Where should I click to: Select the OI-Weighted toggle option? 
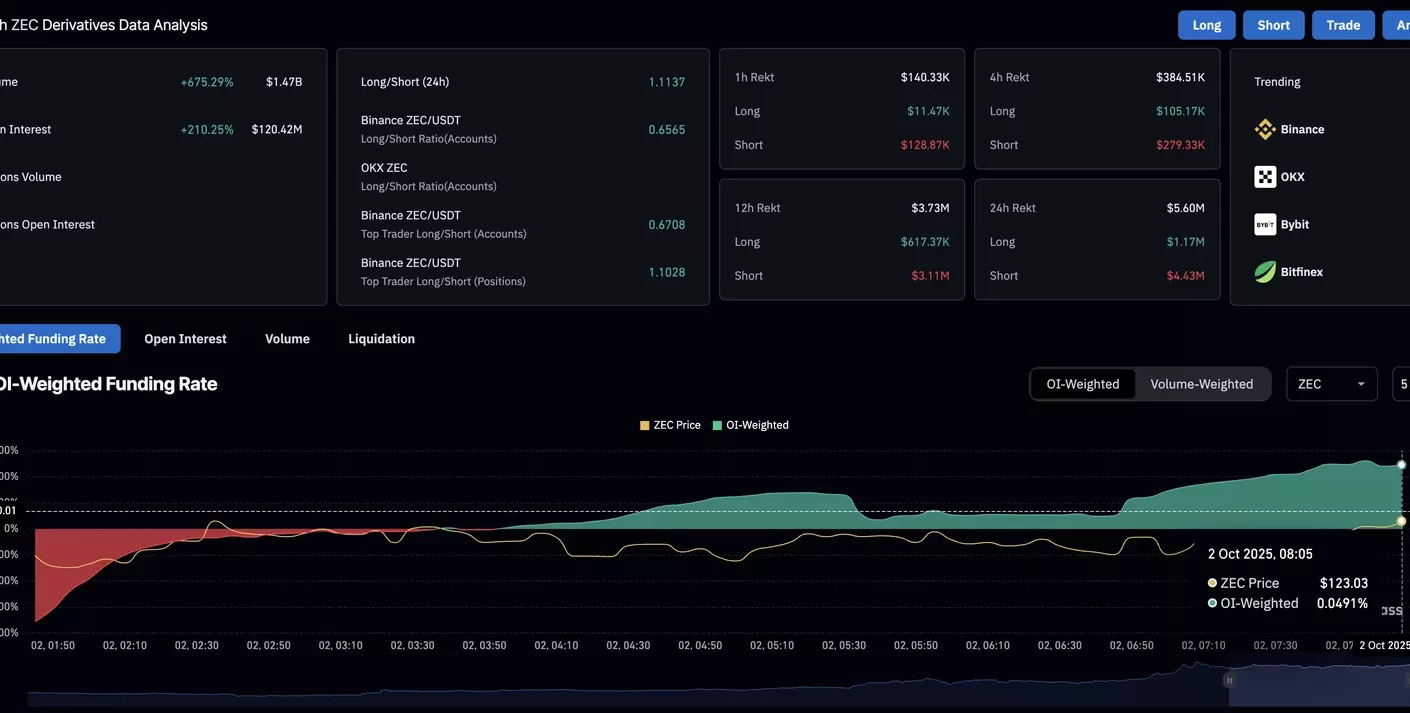pyautogui.click(x=1082, y=384)
